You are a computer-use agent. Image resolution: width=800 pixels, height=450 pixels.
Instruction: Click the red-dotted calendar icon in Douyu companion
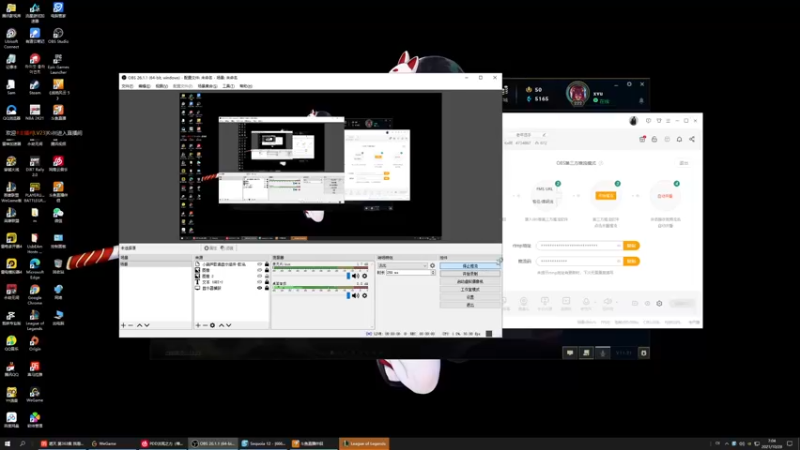642,139
